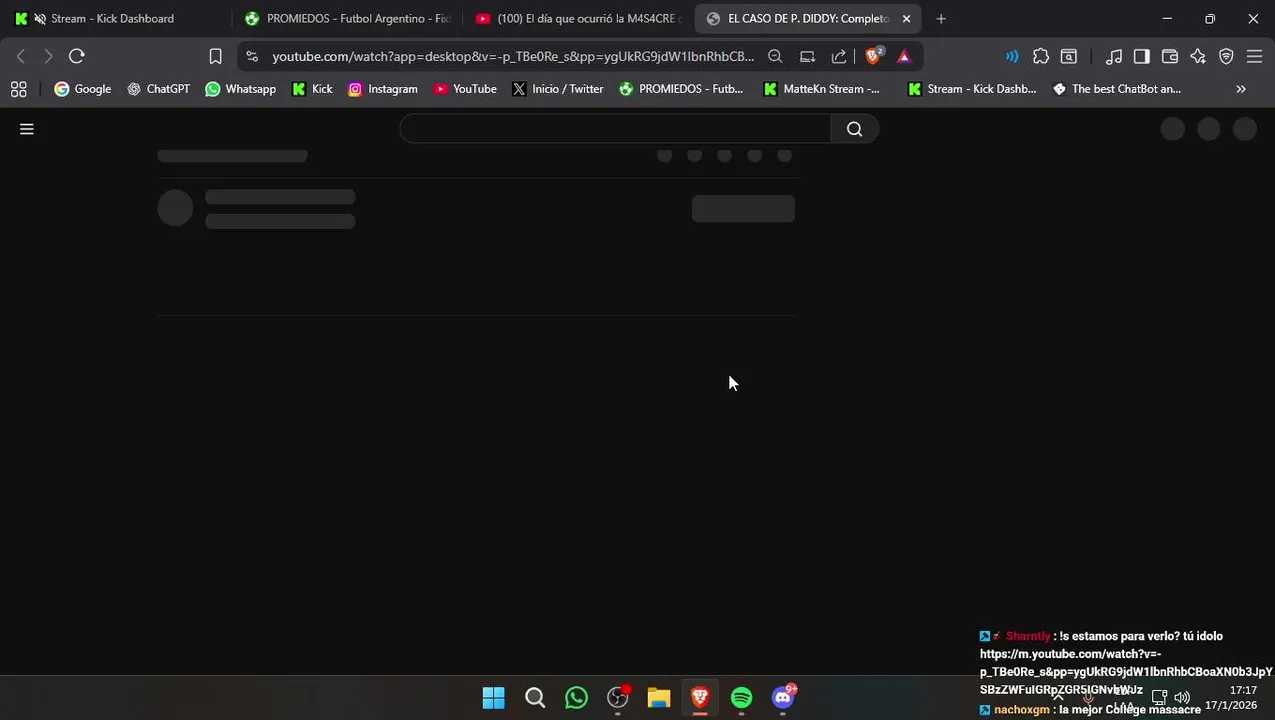Open the MatteKn Stream bookmark
1275x720 pixels.
point(822,89)
